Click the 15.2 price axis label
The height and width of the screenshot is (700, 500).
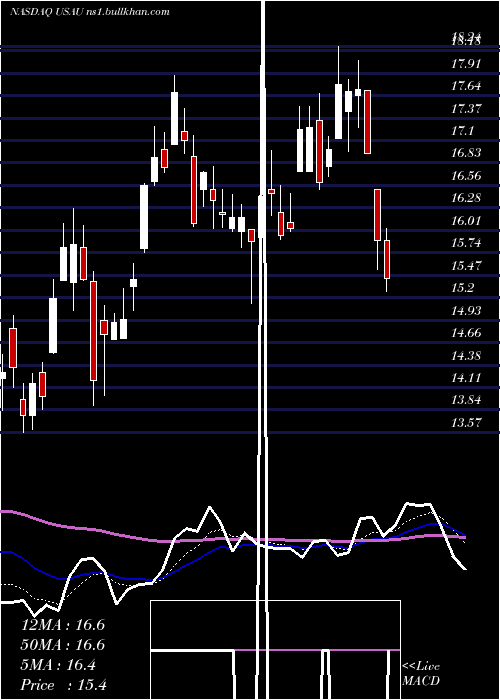462,288
